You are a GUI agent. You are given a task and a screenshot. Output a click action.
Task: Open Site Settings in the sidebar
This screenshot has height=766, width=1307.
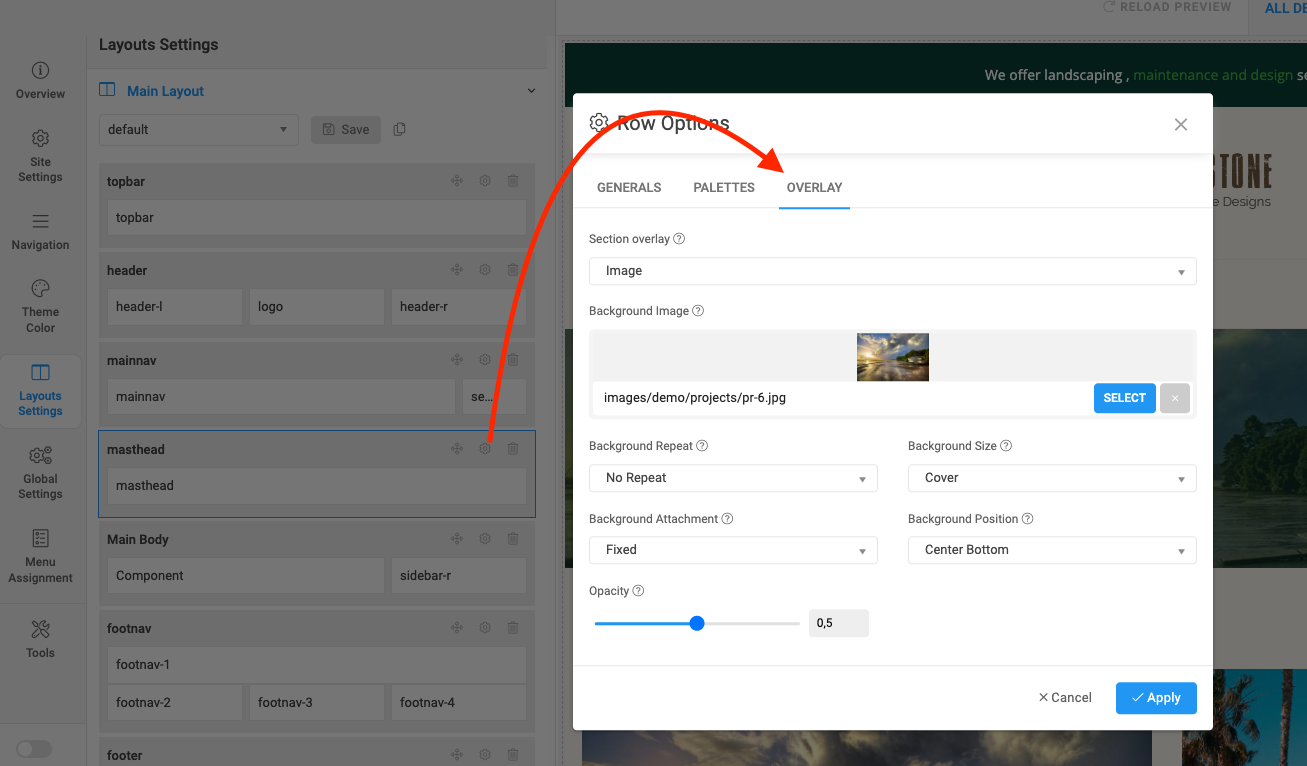pyautogui.click(x=40, y=156)
